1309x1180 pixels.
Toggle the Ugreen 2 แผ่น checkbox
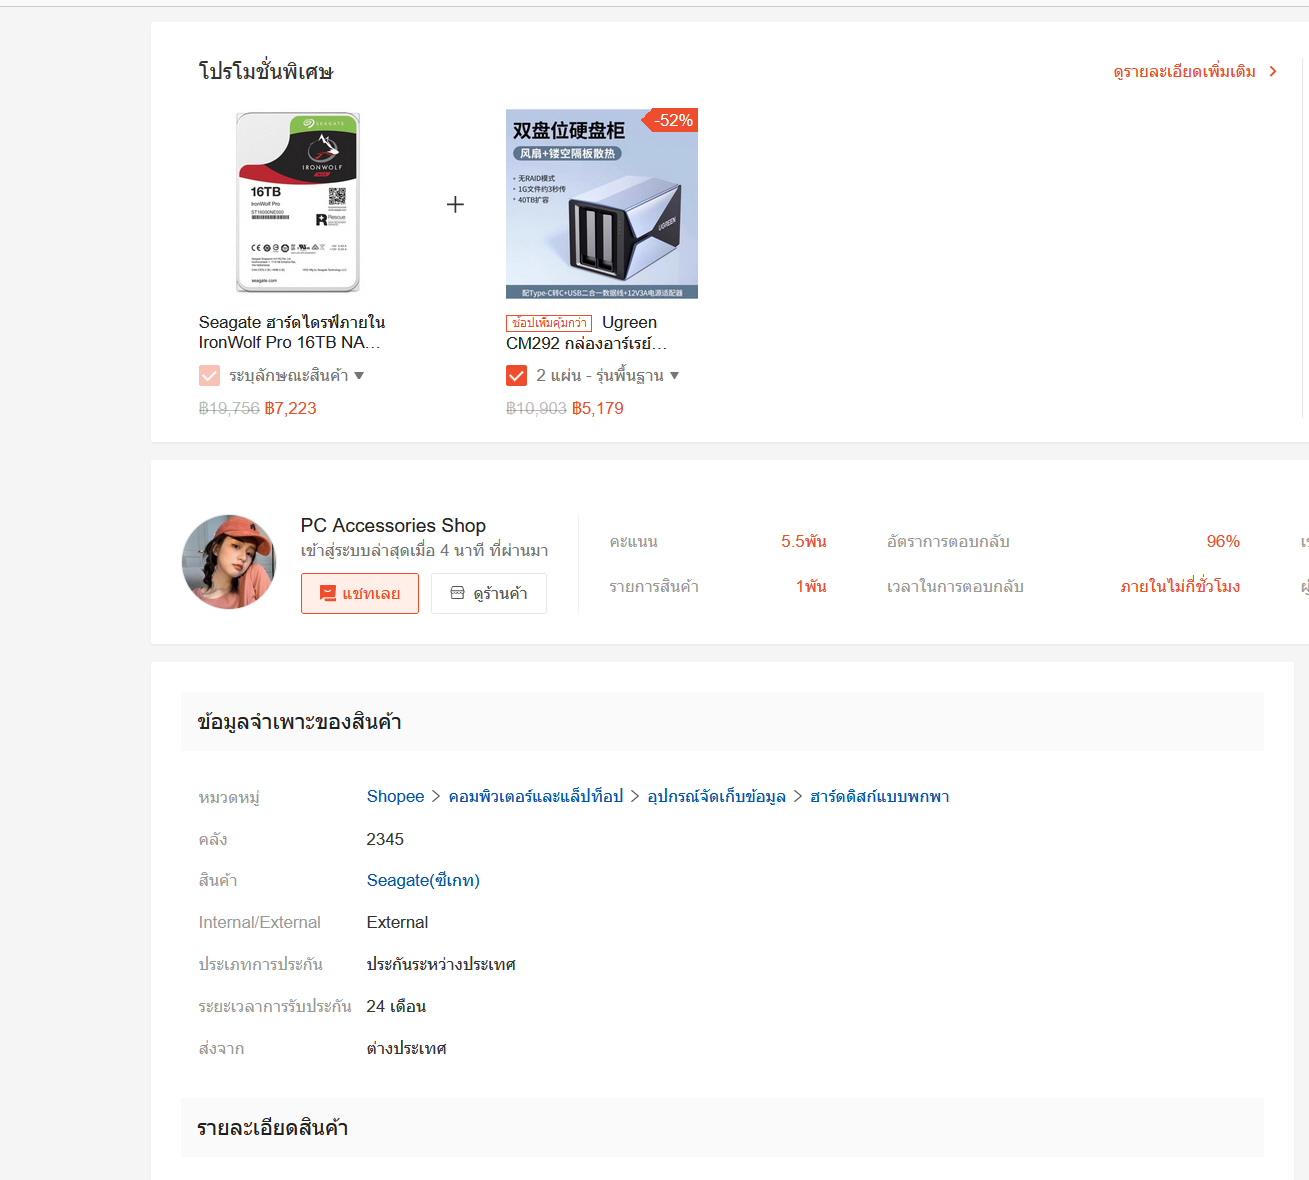[516, 376]
